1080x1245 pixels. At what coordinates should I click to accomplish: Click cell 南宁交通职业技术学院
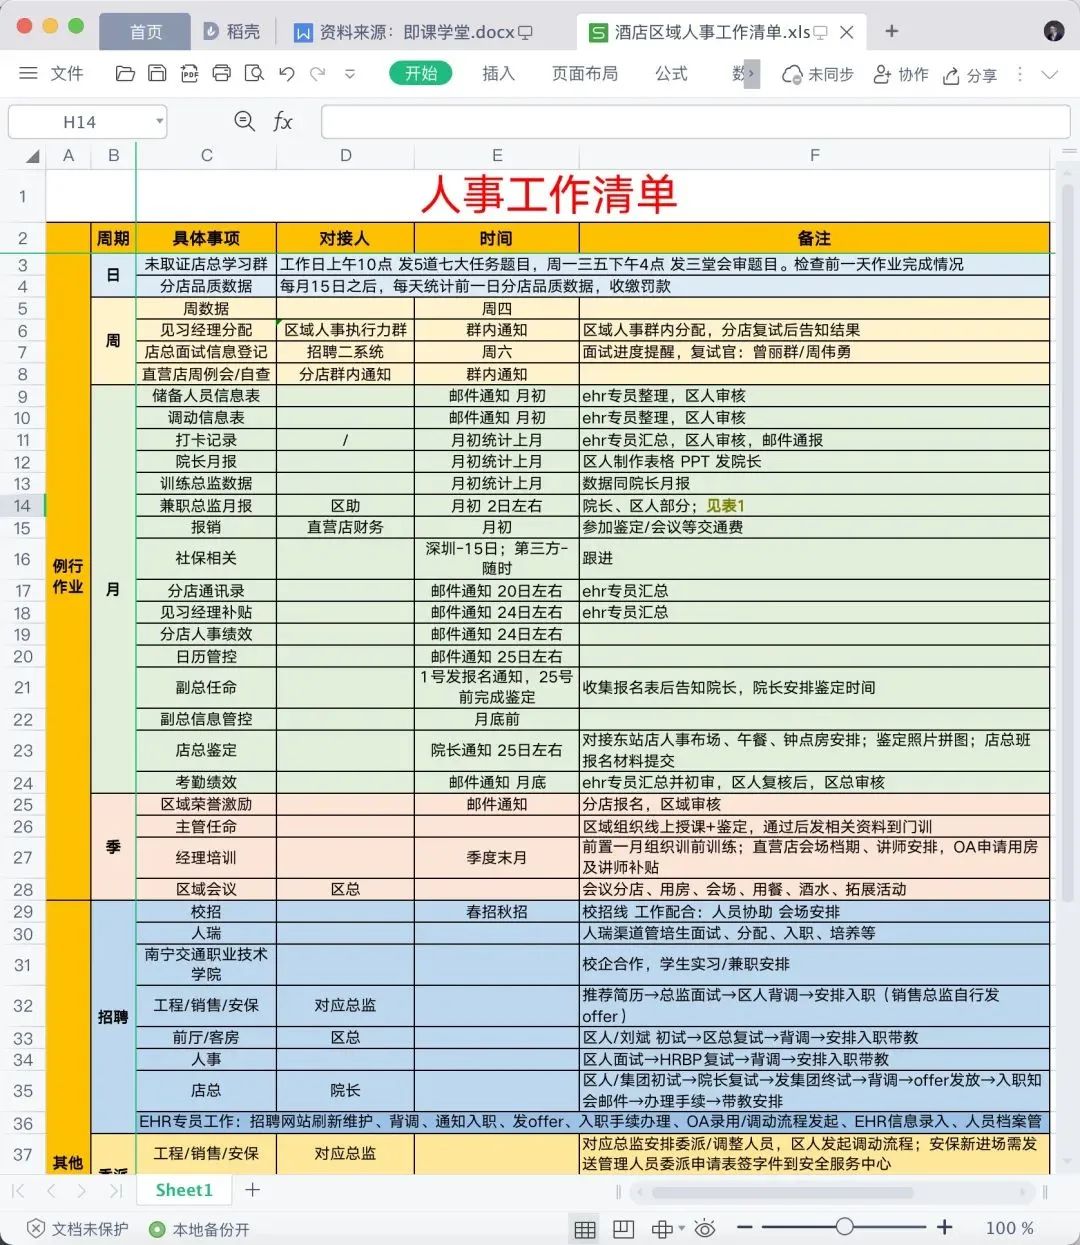[206, 964]
